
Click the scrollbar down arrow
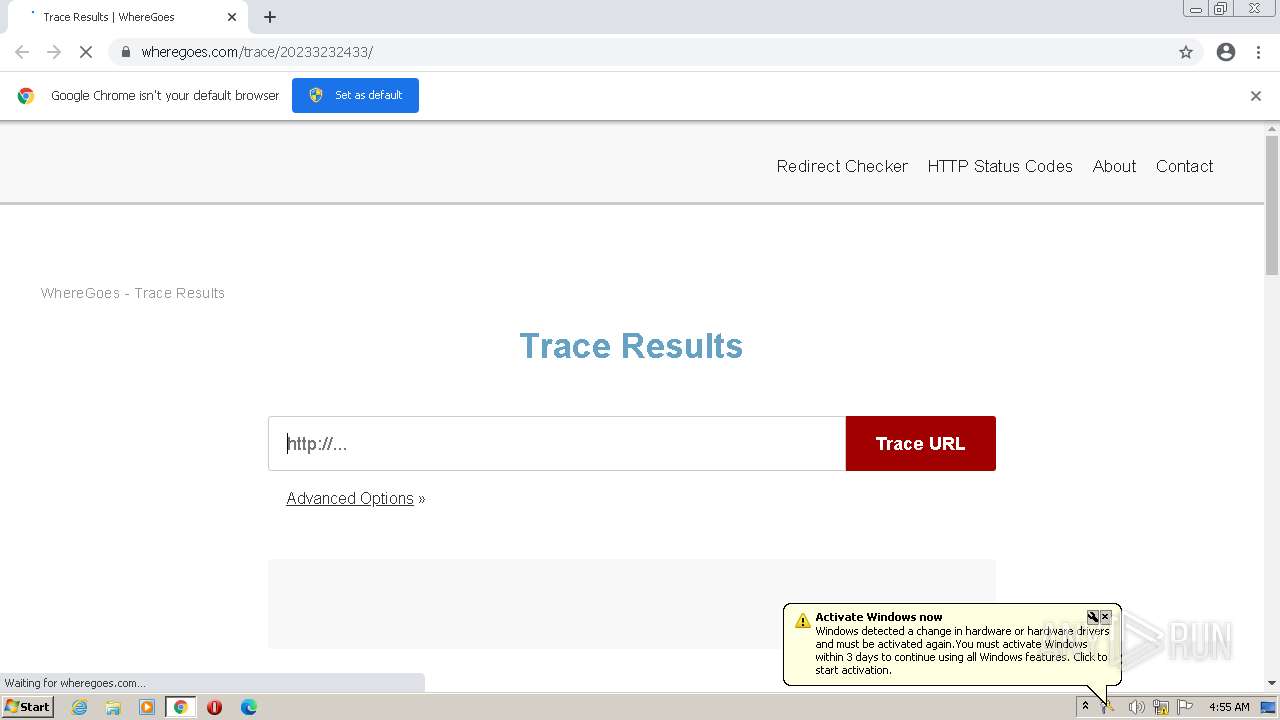[x=1272, y=683]
